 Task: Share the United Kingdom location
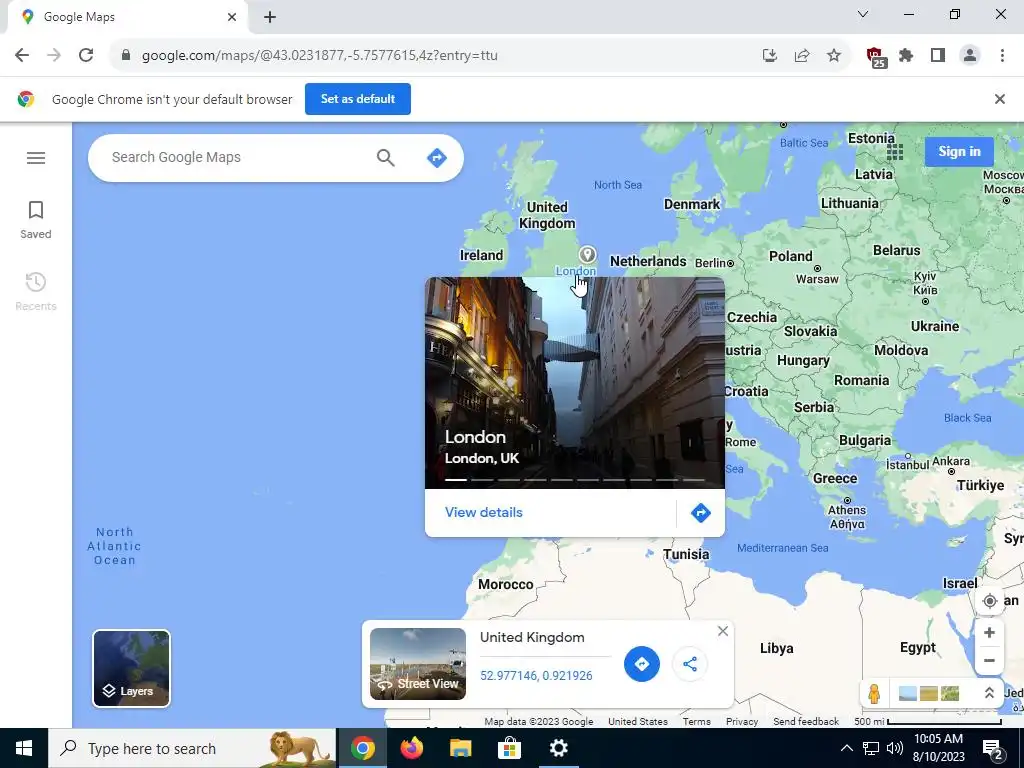pyautogui.click(x=690, y=664)
